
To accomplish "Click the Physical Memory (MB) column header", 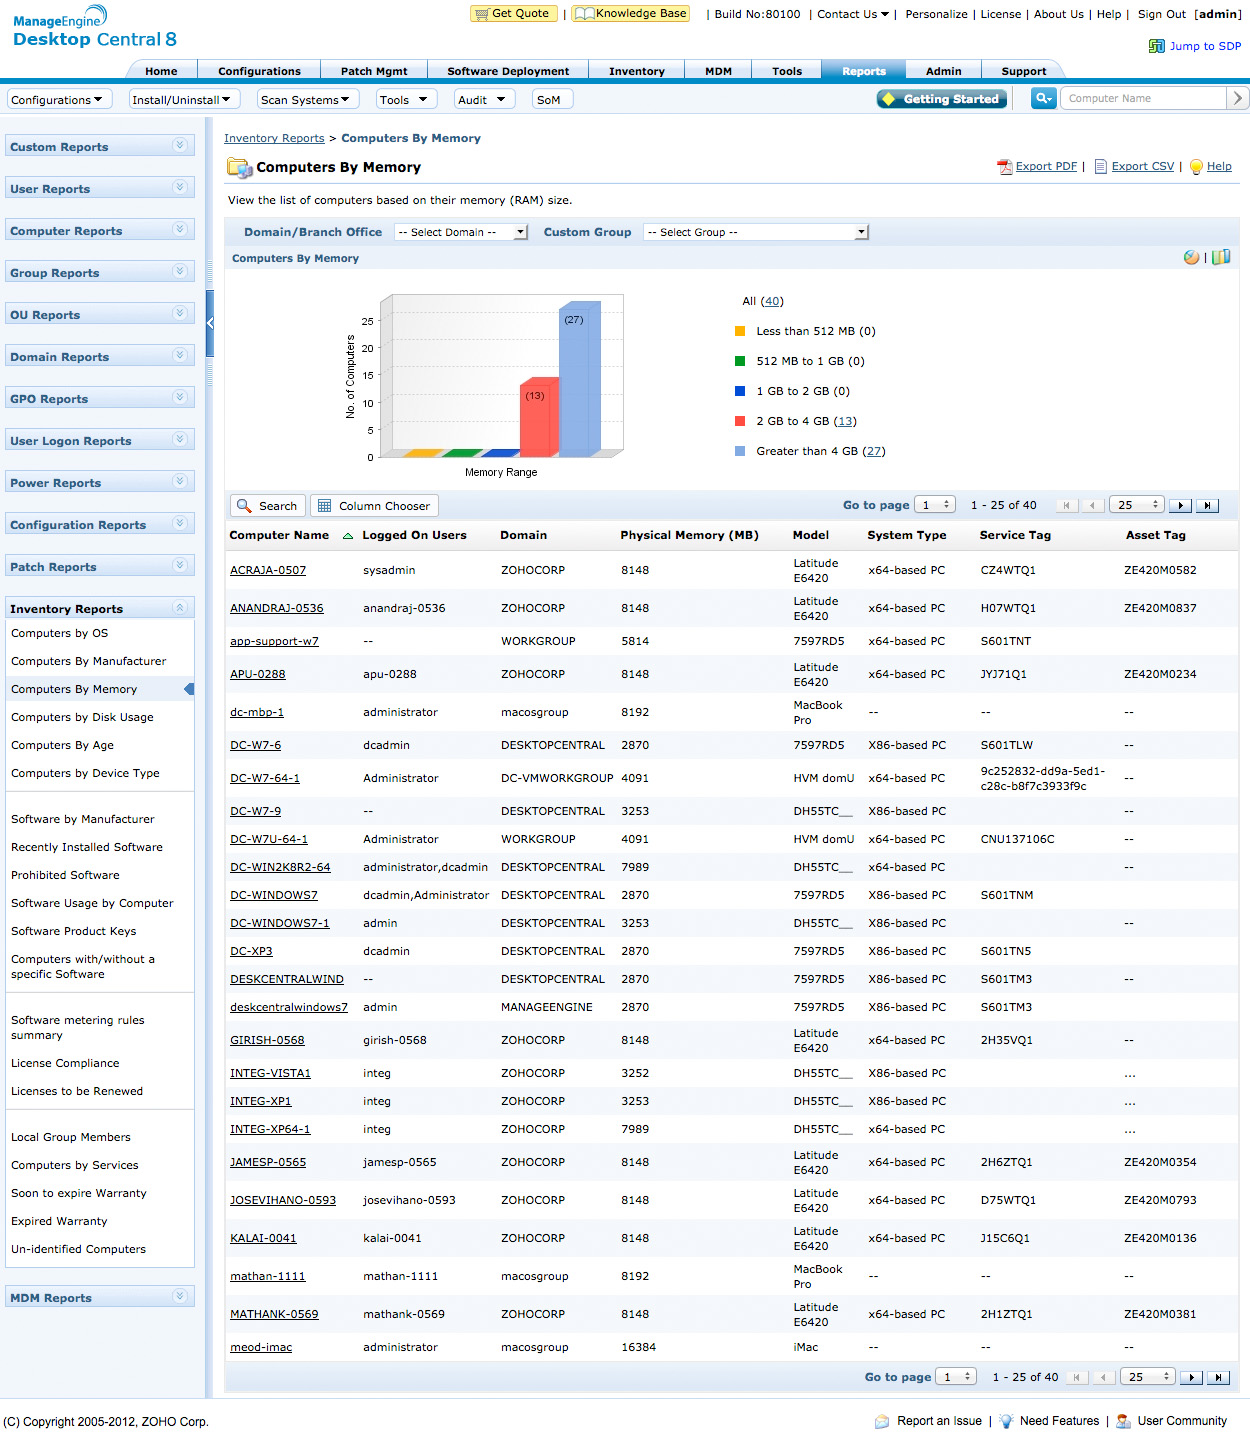I will (689, 535).
